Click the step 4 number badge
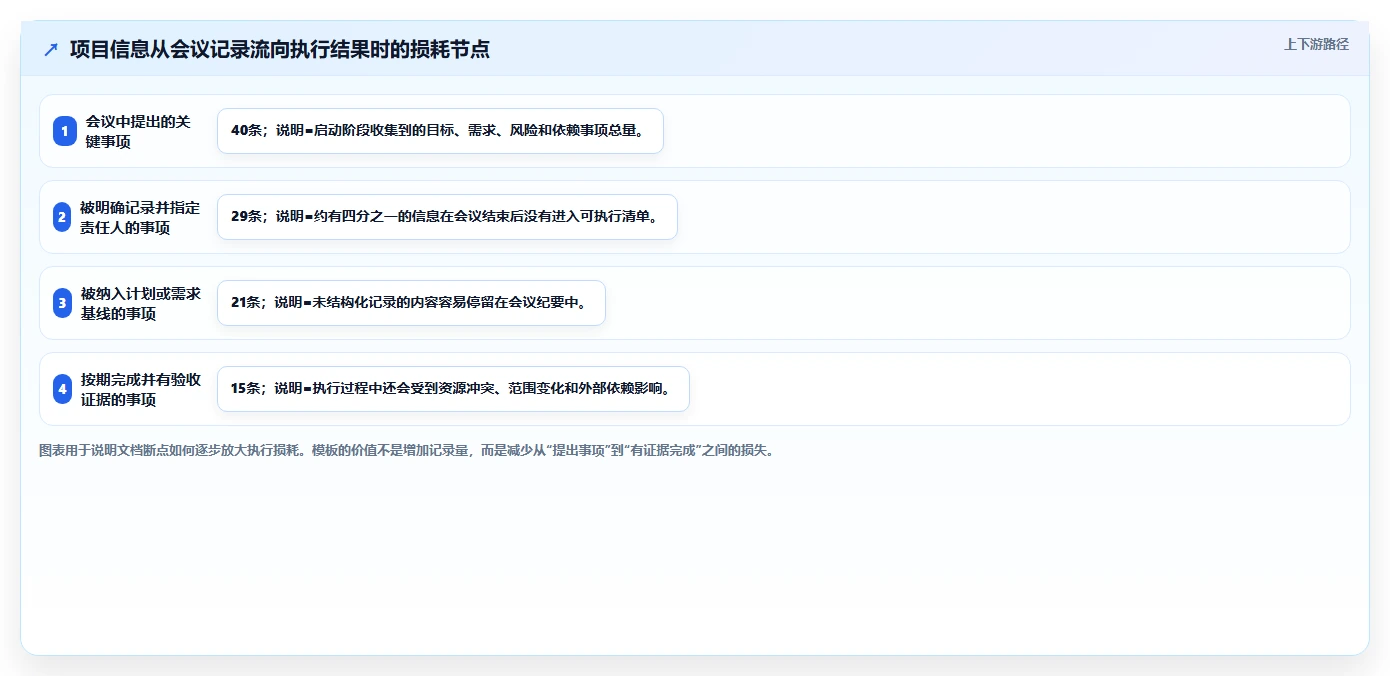The height and width of the screenshot is (676, 1390). 63,389
